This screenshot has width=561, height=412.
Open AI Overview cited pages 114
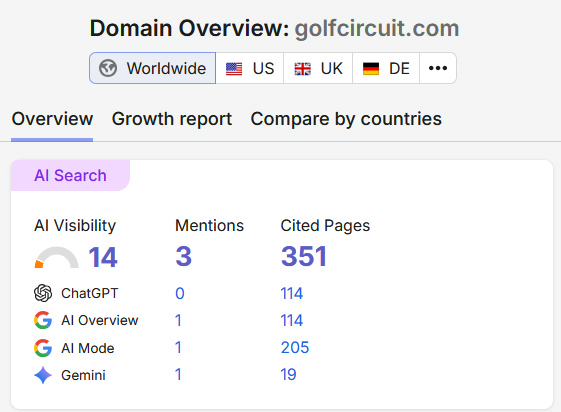pos(292,320)
